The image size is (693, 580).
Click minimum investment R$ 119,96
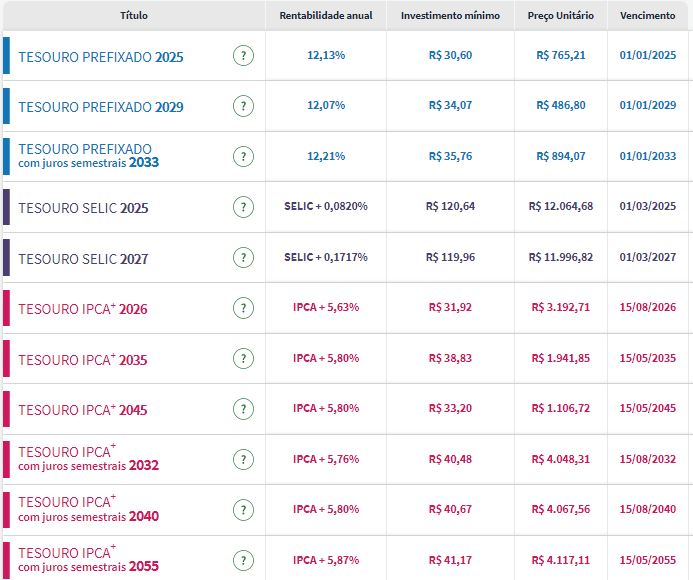pos(450,257)
